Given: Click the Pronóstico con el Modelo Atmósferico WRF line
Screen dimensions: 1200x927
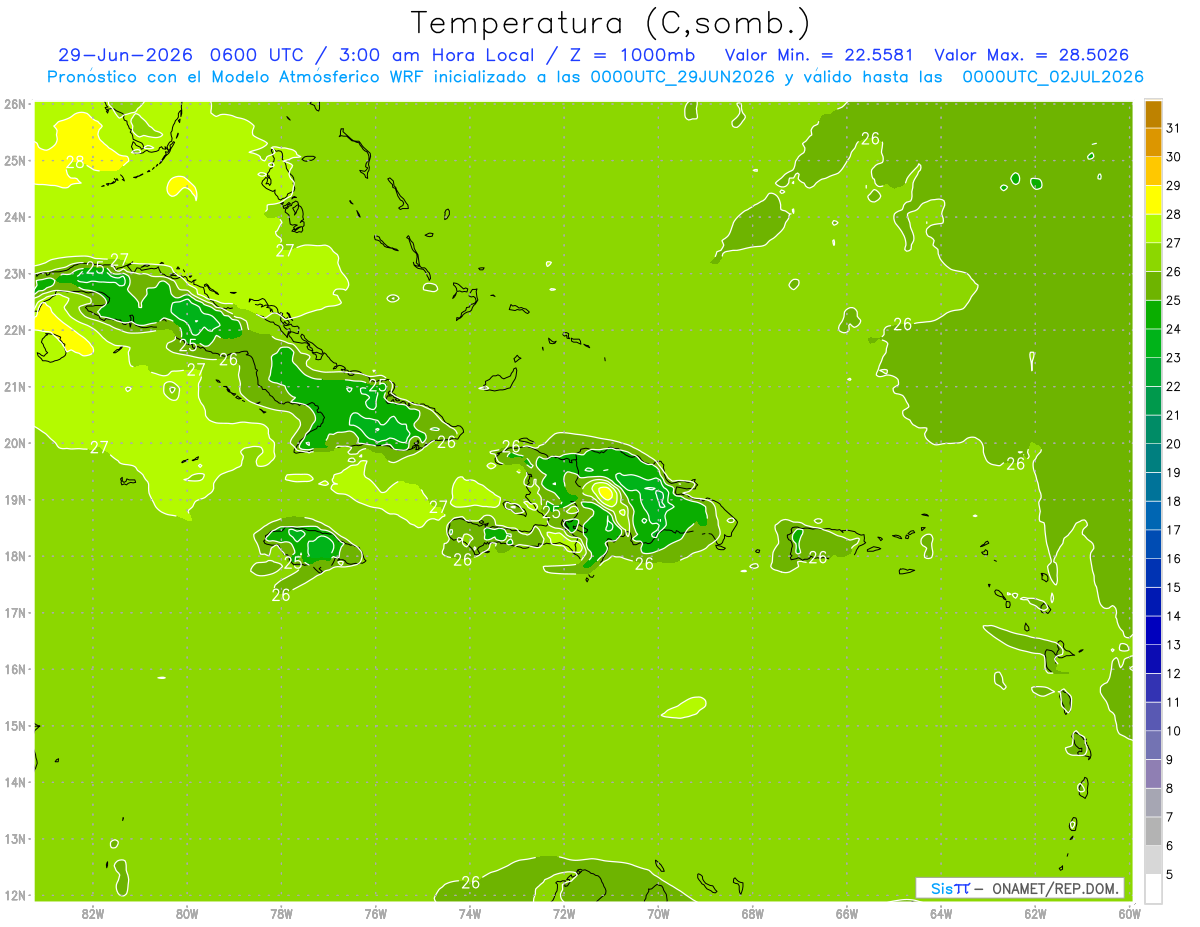Looking at the screenshot, I should coord(596,77).
